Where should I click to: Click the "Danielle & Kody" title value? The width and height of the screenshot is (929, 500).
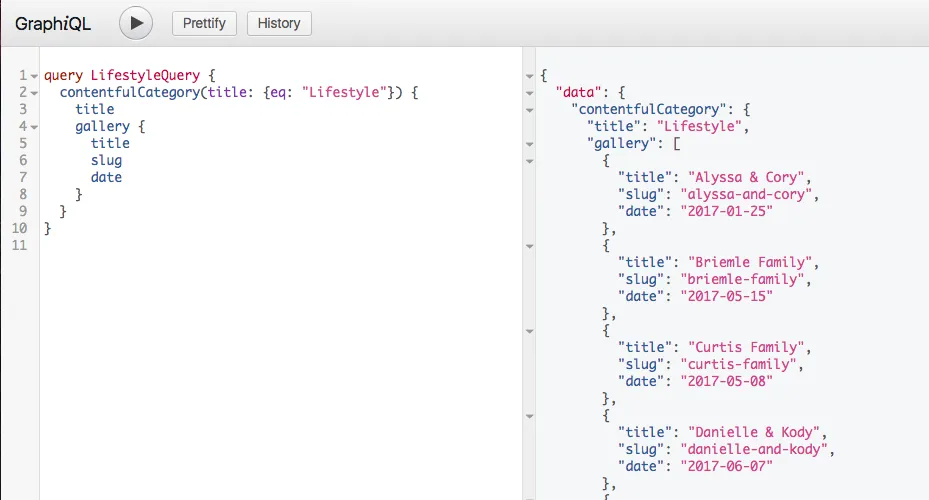pos(754,432)
